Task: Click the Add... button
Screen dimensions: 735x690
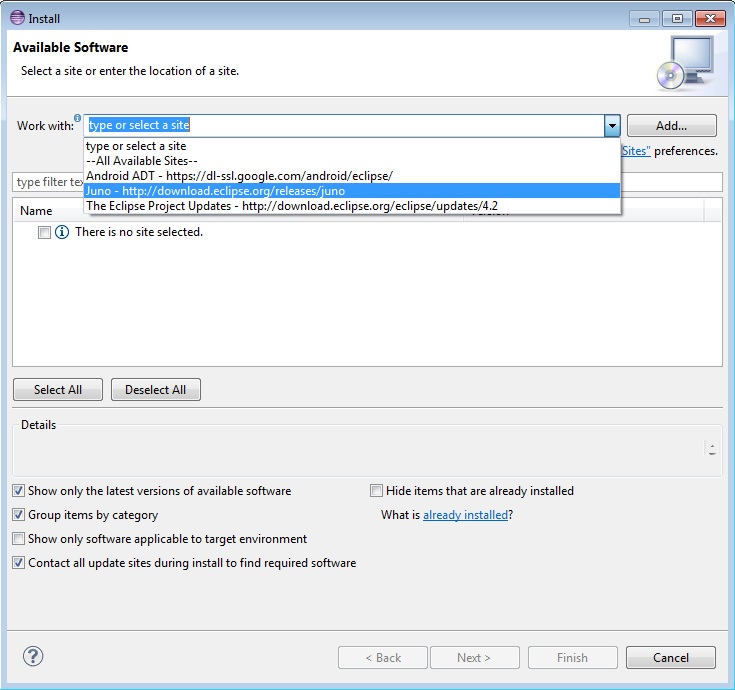Action: tap(671, 126)
